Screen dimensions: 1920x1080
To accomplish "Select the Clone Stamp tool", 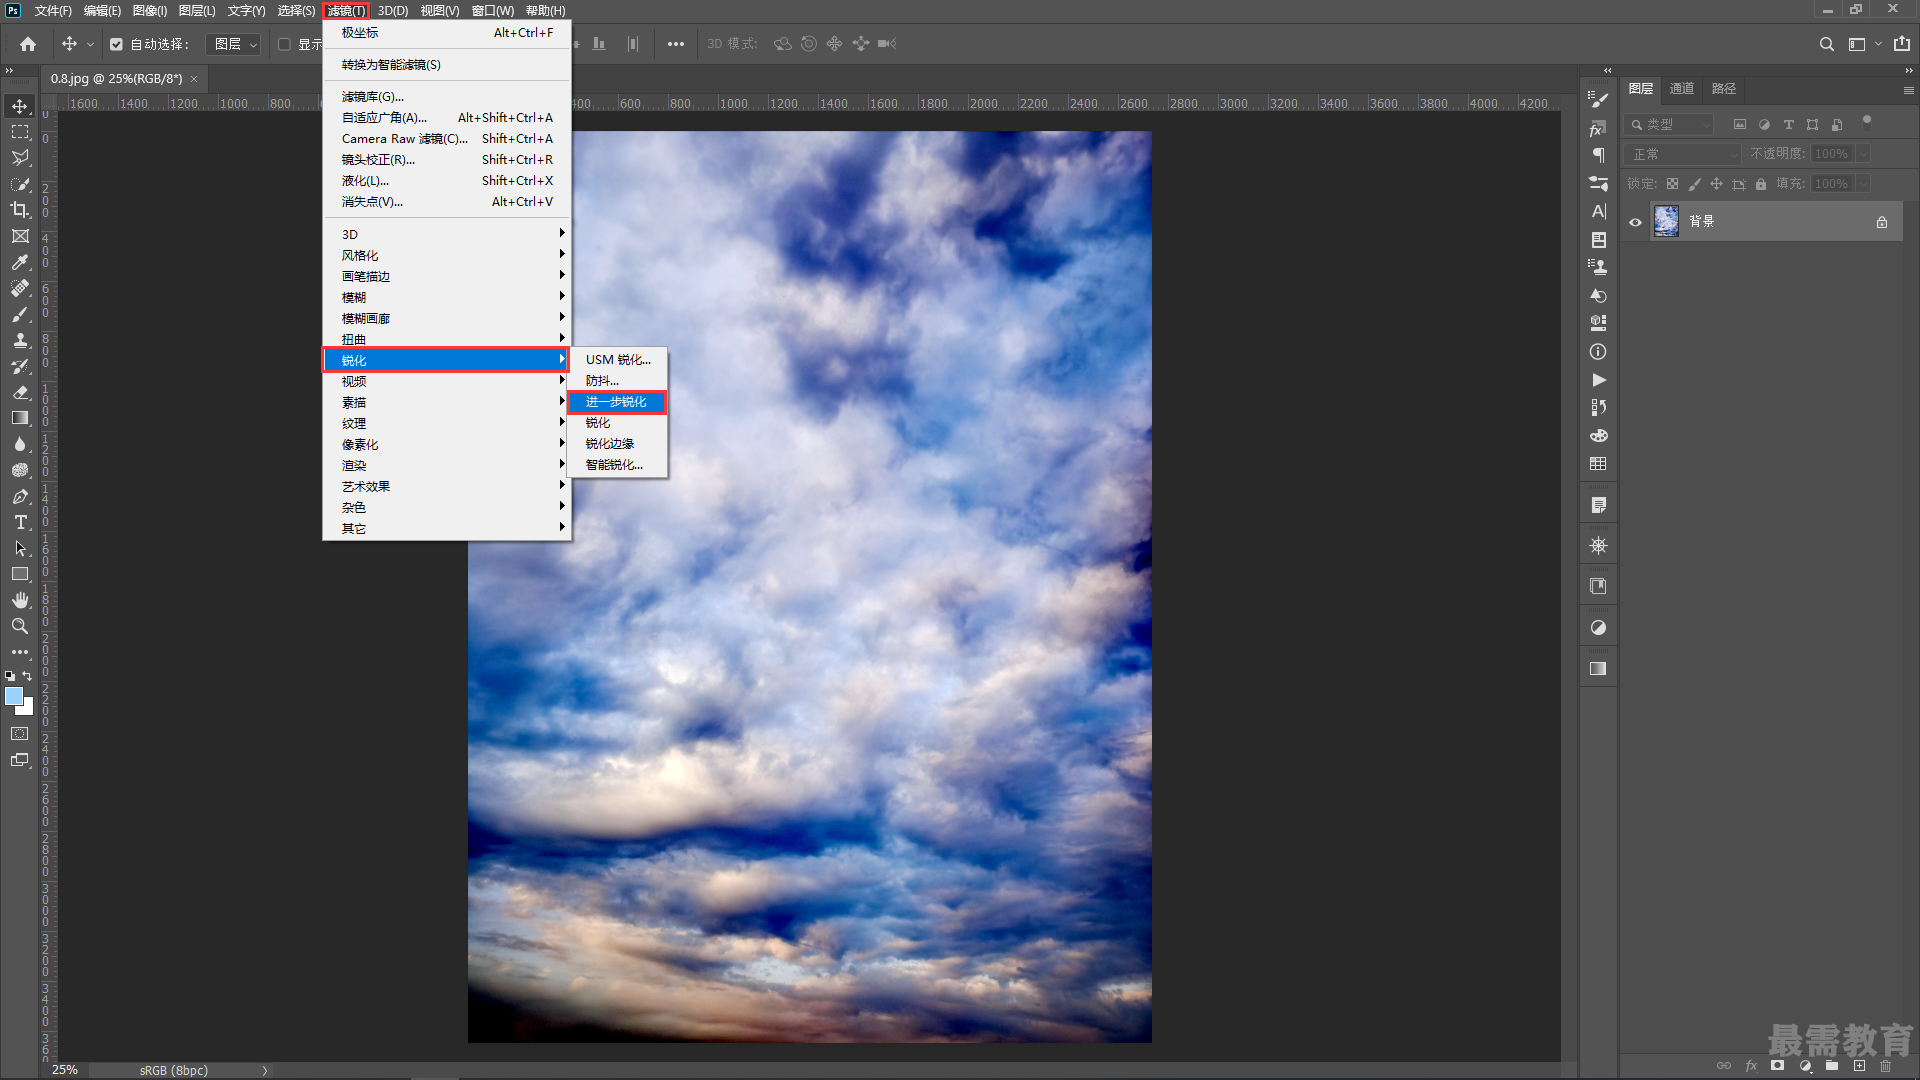I will [20, 340].
